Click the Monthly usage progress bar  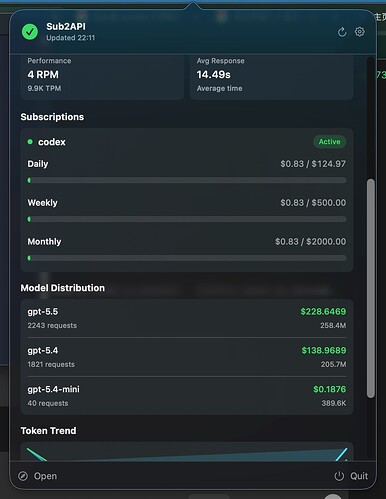[x=187, y=258]
